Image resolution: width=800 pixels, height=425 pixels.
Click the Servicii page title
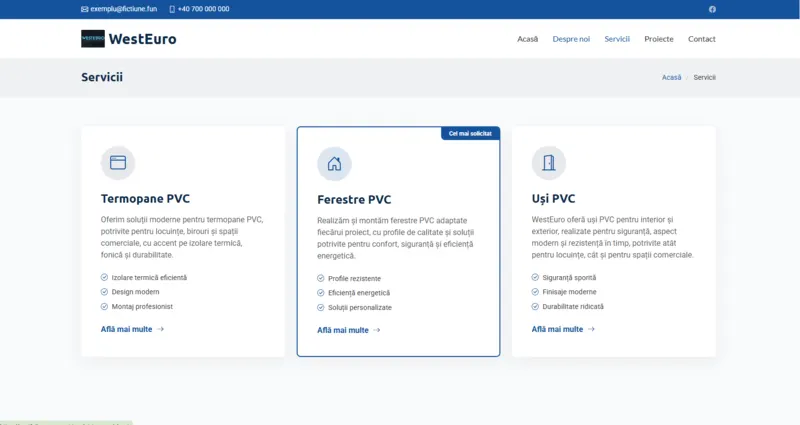click(102, 77)
